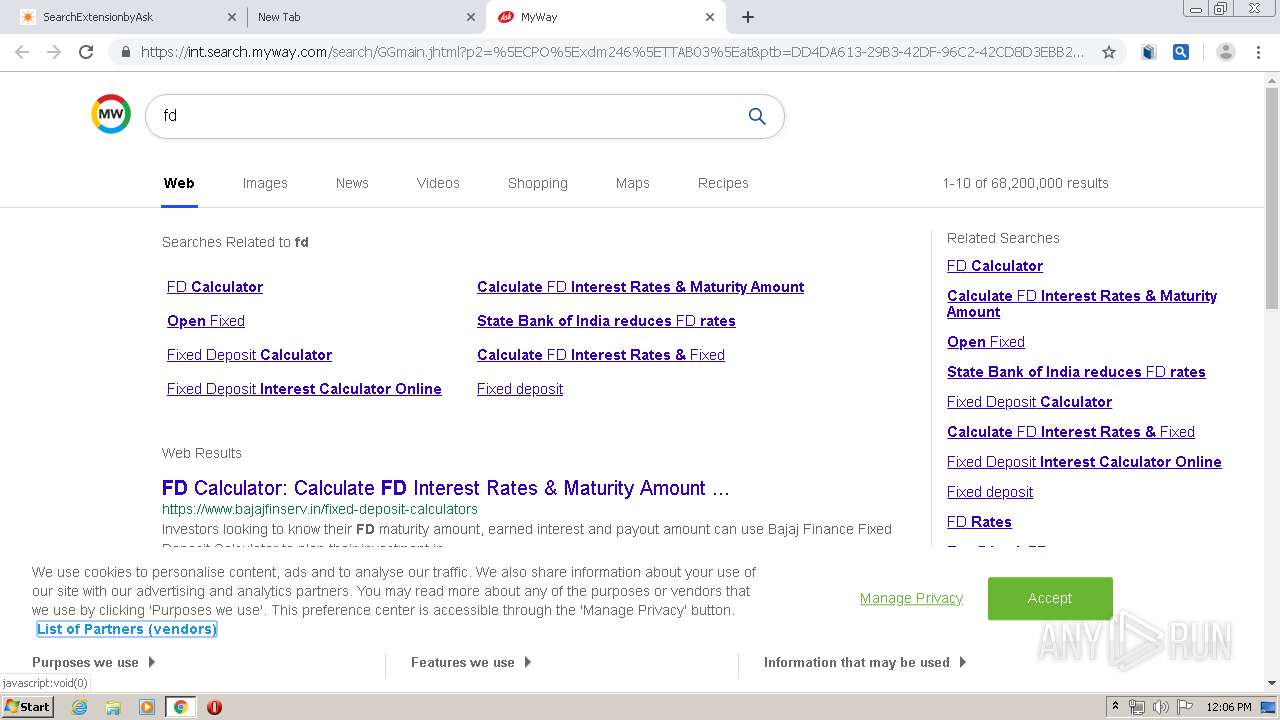Select Chrome in the taskbar
This screenshot has width=1280, height=720.
181,707
